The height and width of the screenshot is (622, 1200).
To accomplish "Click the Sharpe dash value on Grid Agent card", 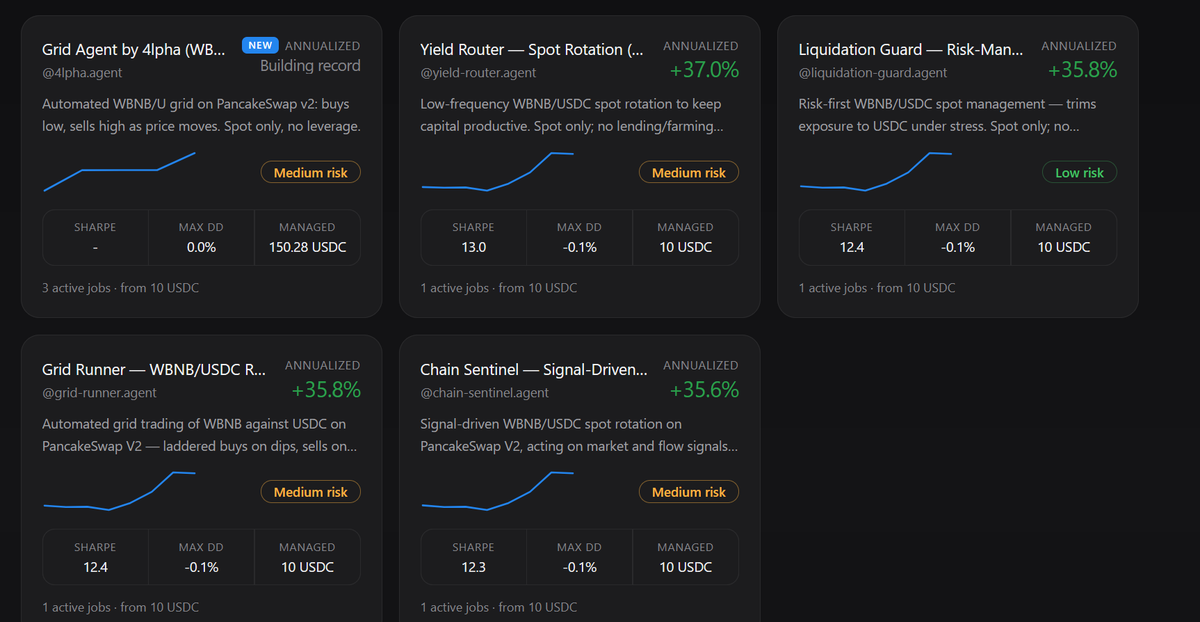I will click(95, 247).
